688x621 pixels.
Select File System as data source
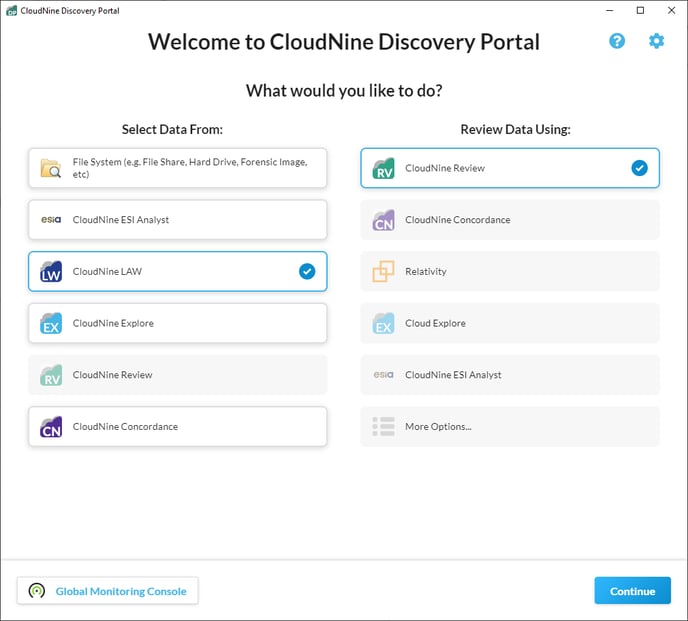point(178,168)
